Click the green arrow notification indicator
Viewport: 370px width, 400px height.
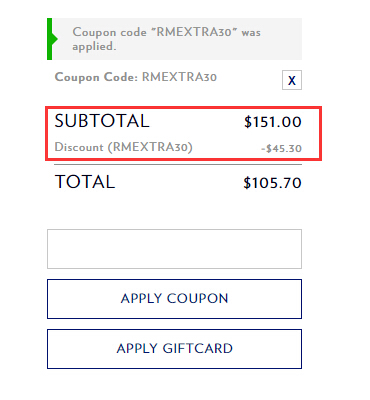pos(55,39)
